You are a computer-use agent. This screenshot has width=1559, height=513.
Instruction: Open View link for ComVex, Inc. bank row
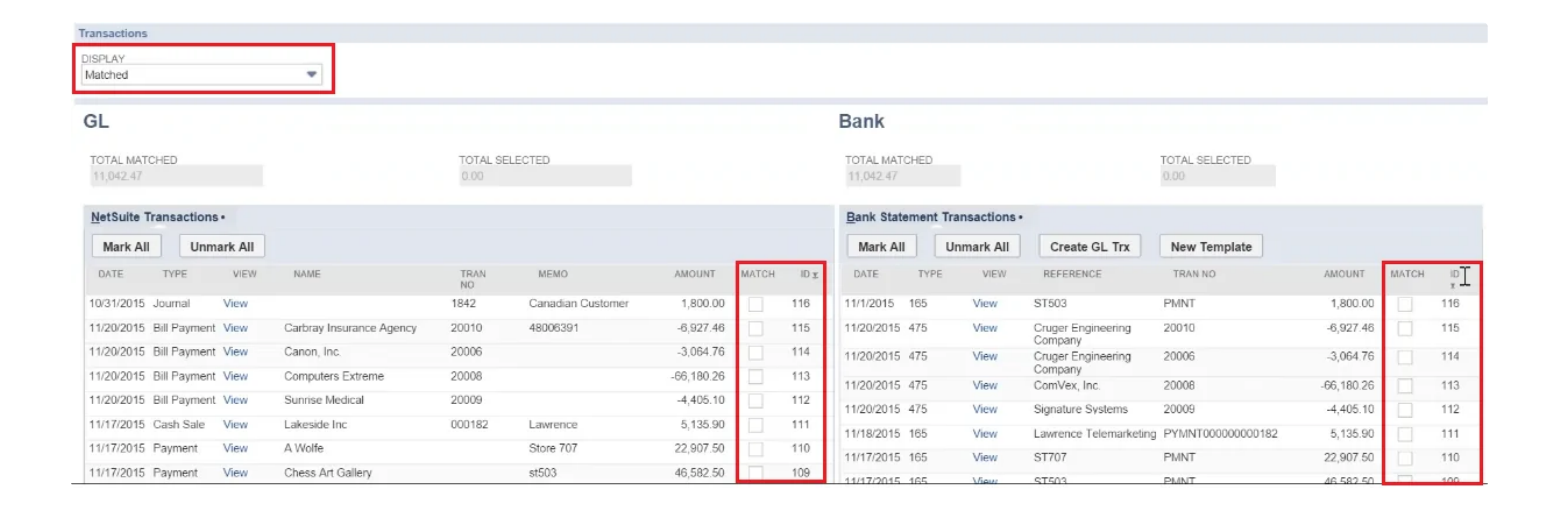click(985, 385)
